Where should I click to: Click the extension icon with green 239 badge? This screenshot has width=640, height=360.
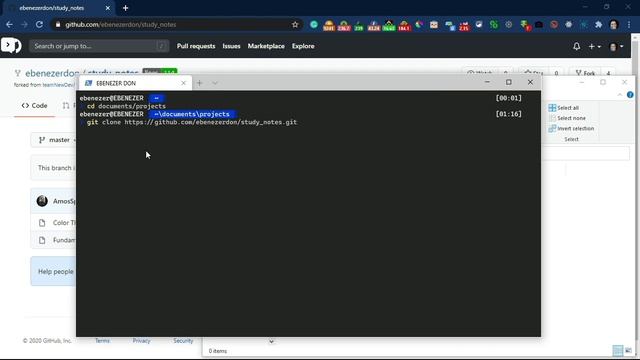(359, 25)
